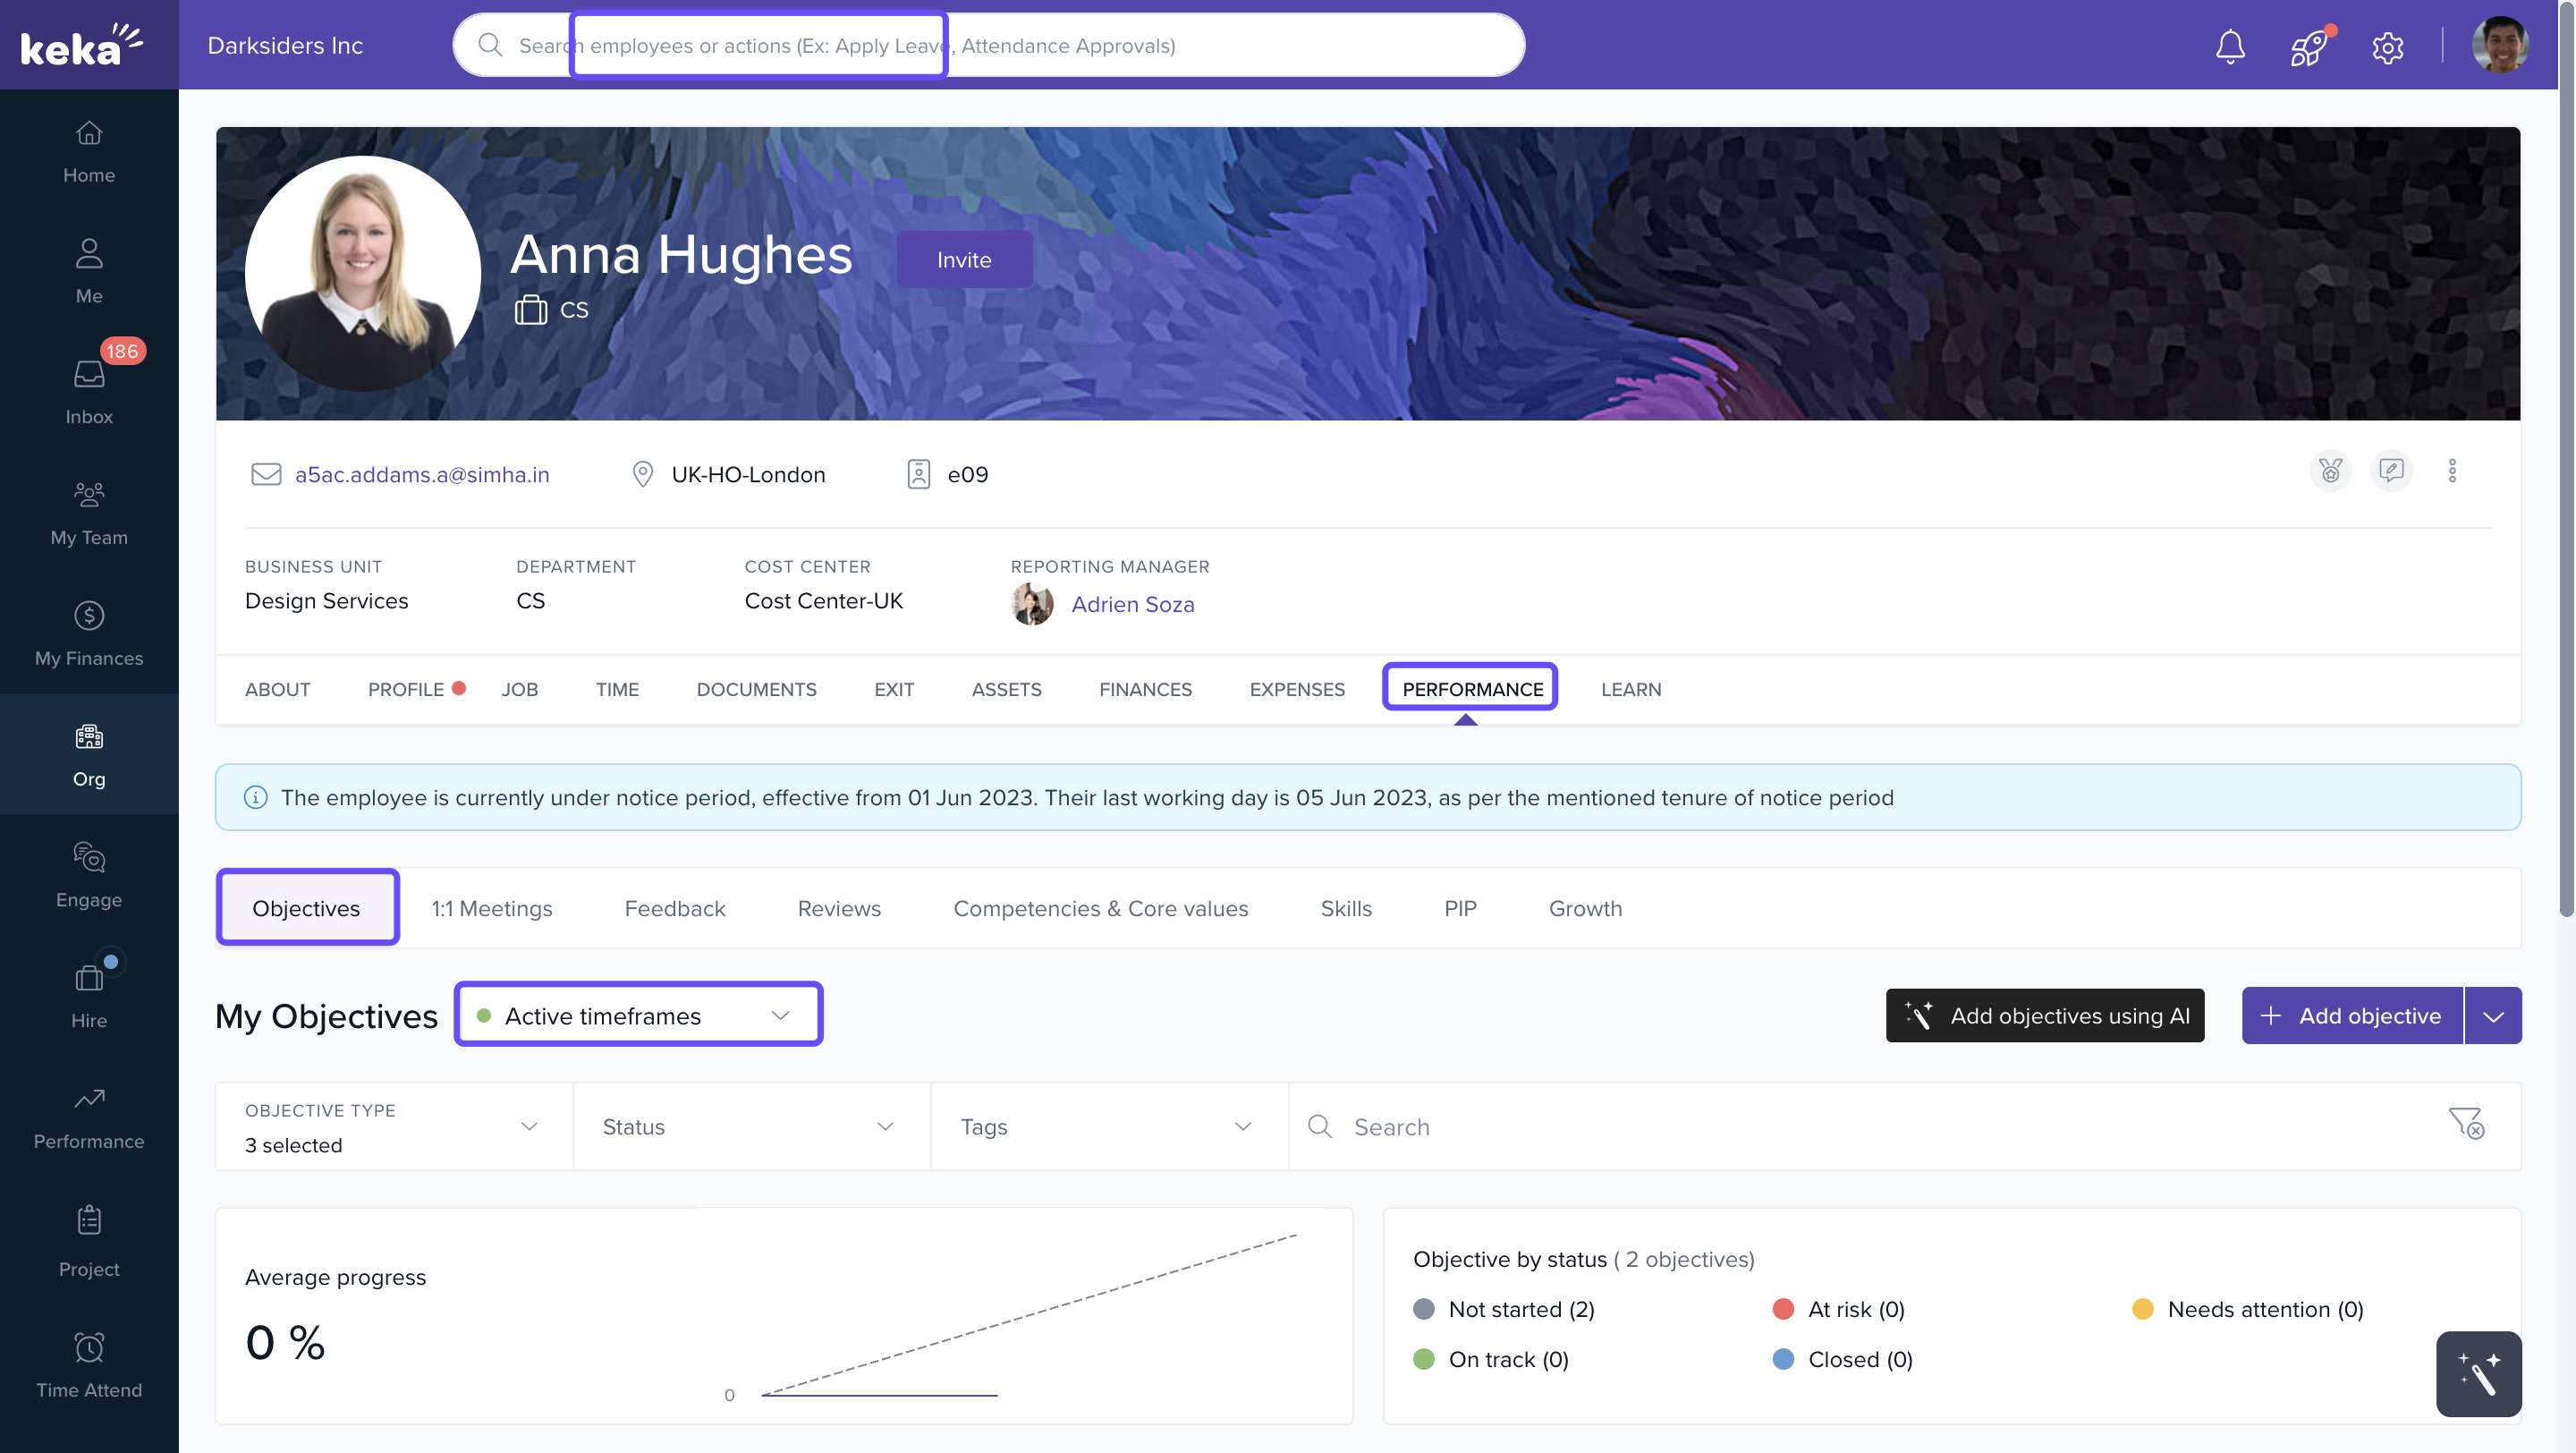Go to My Finances sidebar icon
2576x1453 pixels.
(89, 632)
